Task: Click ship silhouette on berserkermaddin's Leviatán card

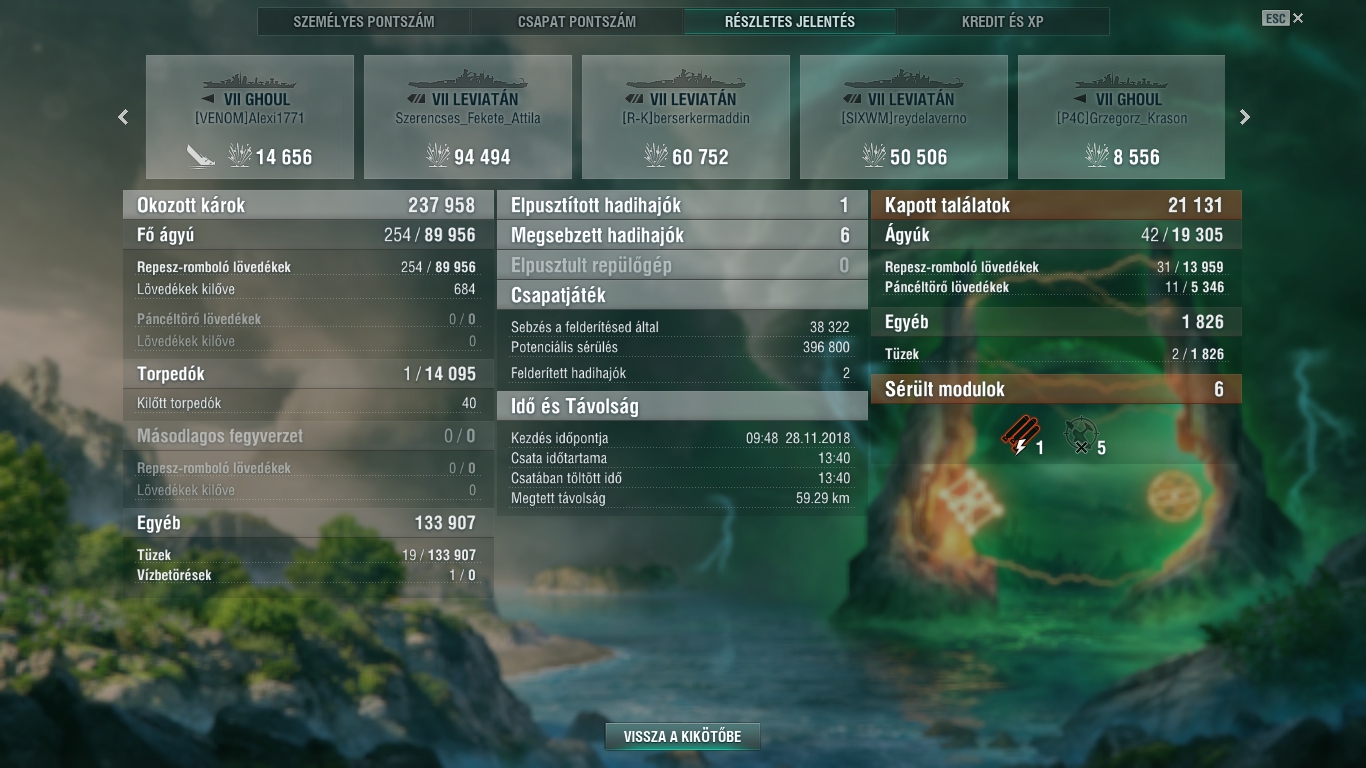Action: pos(686,79)
